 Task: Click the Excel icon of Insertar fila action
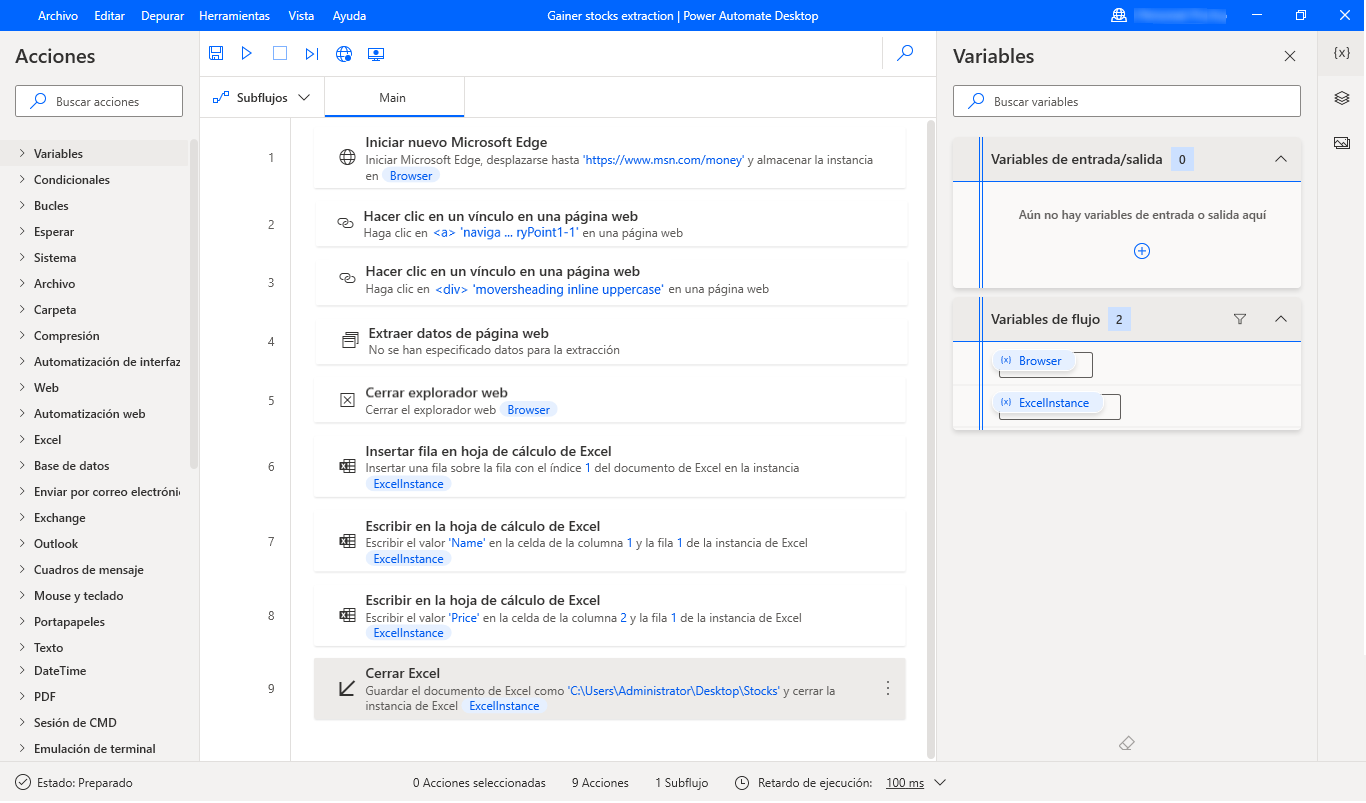click(x=347, y=466)
